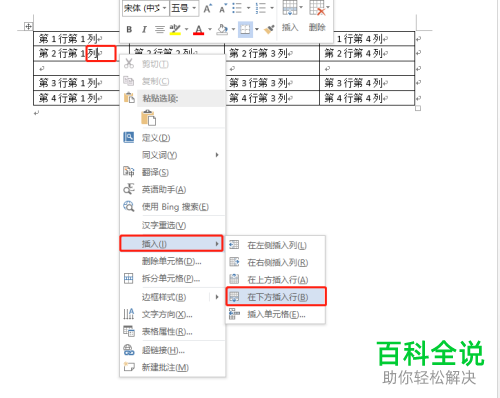Click table cell 第4行第1列
500x398 pixels.
[77, 98]
